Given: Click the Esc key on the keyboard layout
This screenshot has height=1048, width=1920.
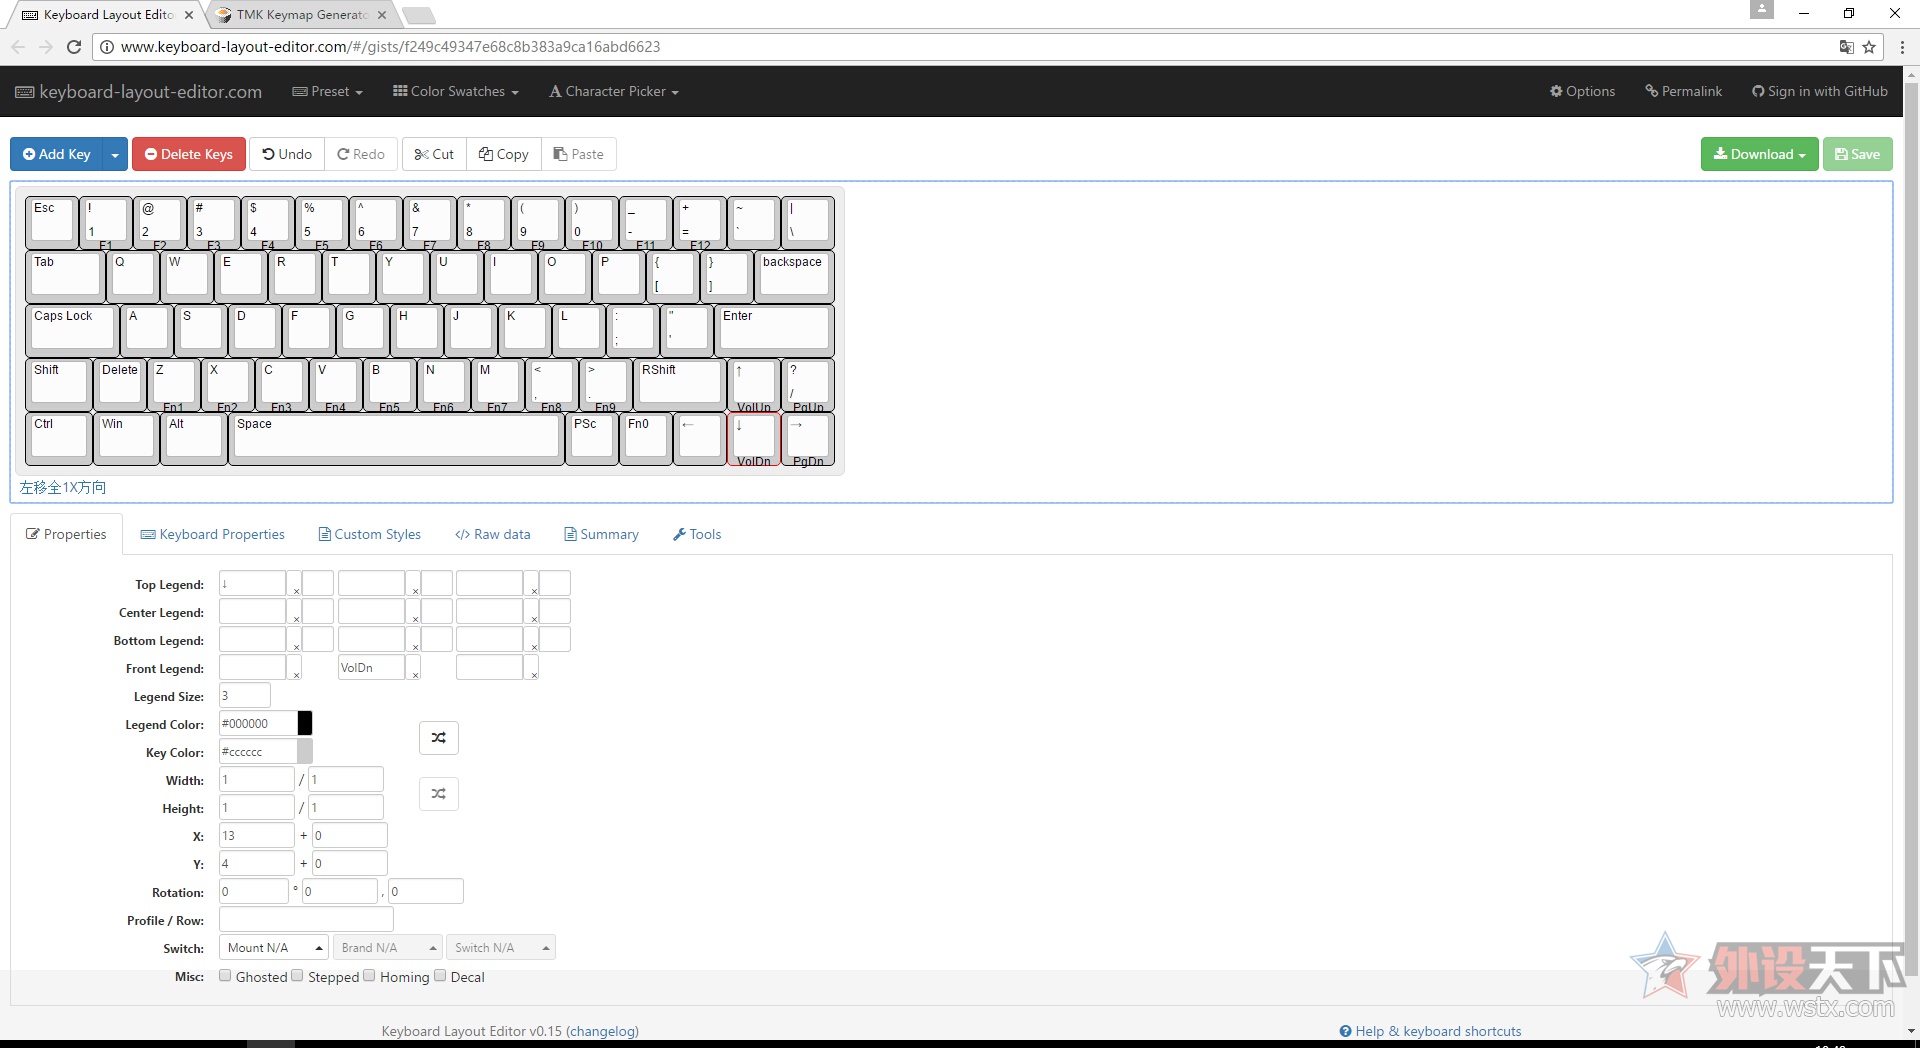Looking at the screenshot, I should pyautogui.click(x=52, y=222).
